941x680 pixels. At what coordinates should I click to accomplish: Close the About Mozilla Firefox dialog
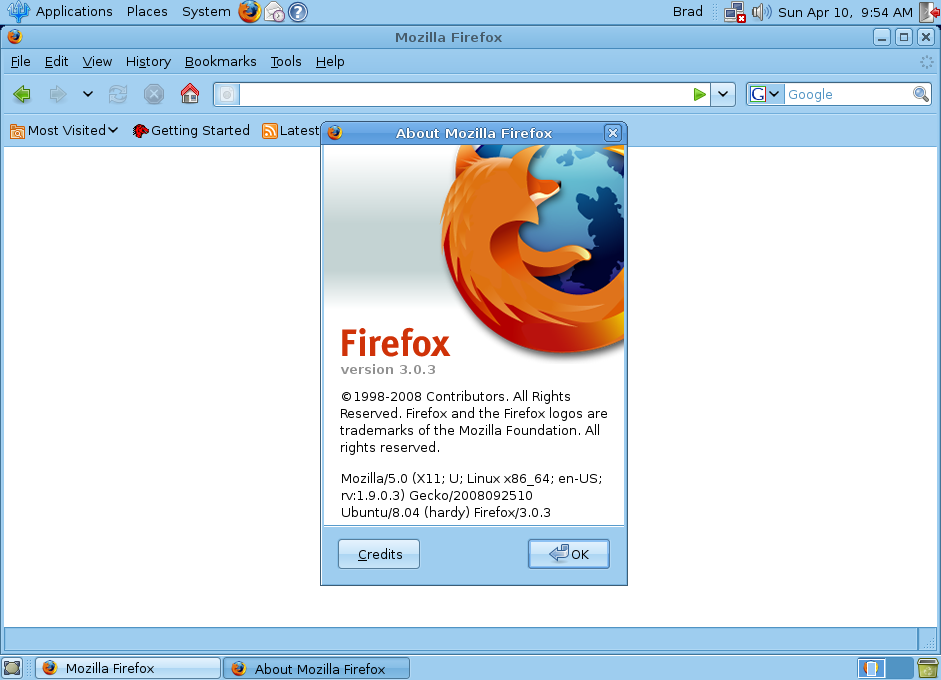pos(612,133)
